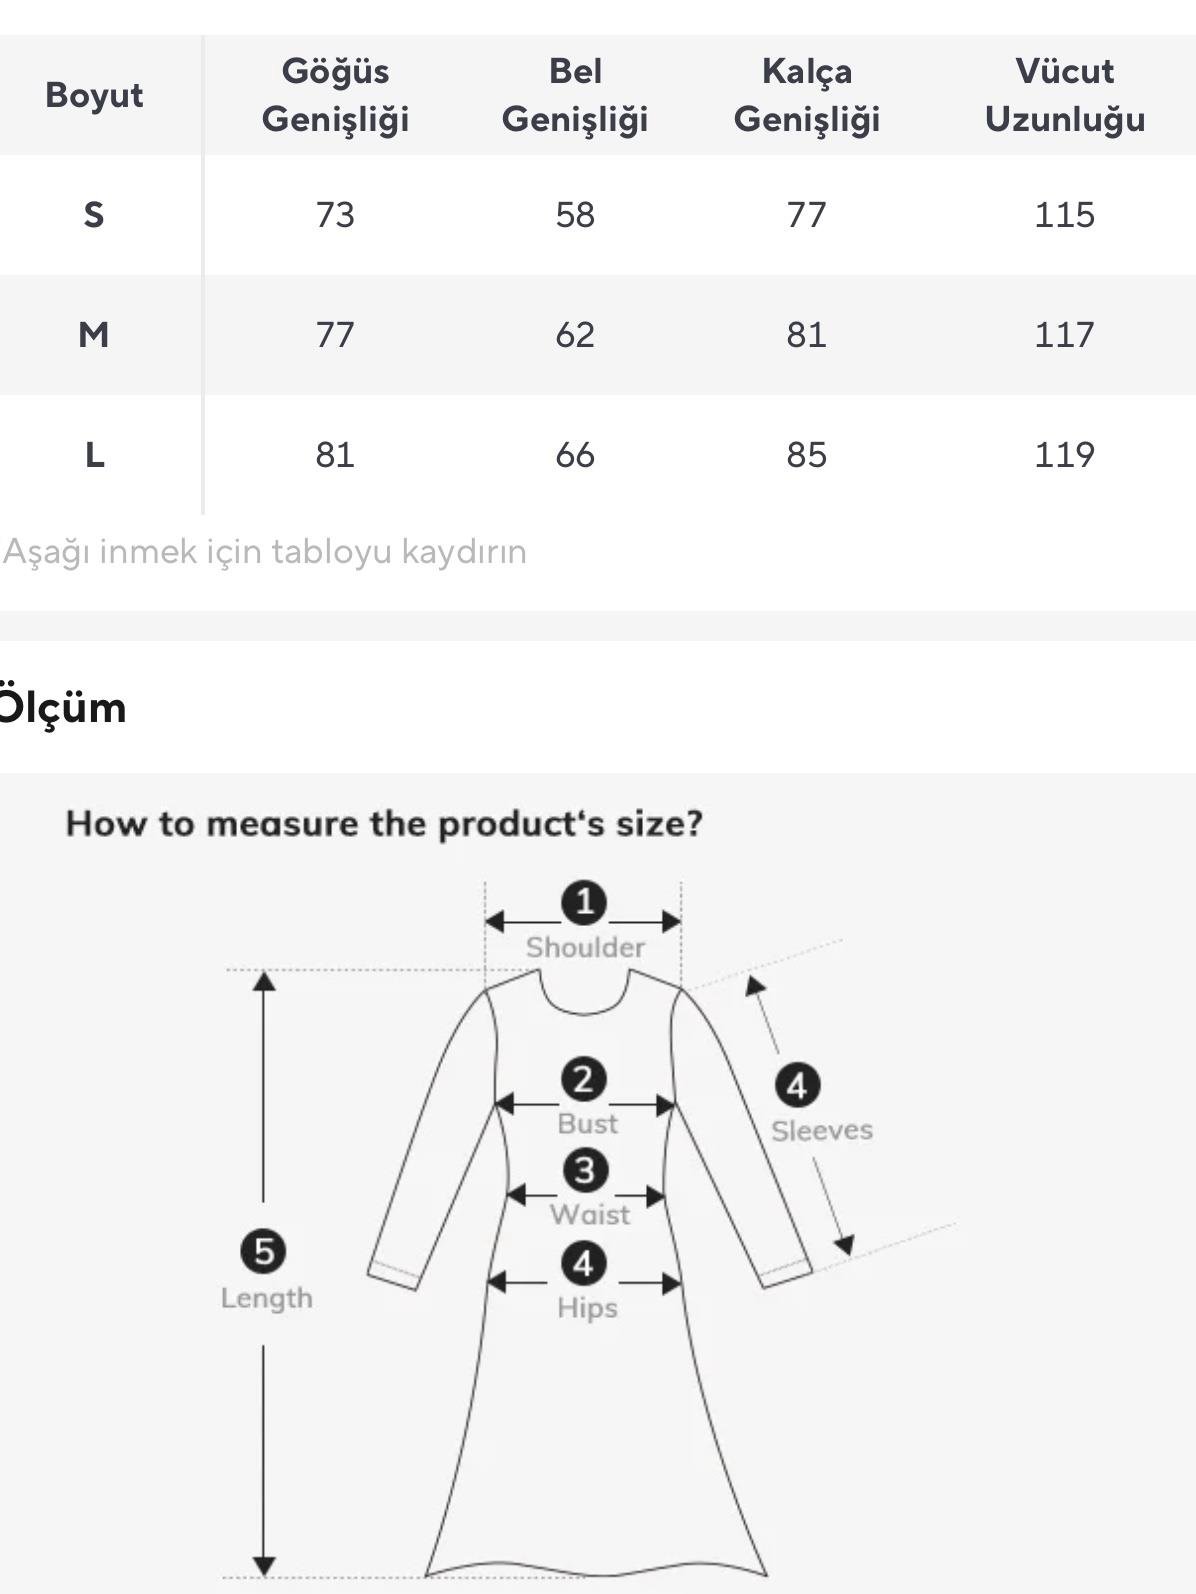Click the Göğüs Genişliği column header

pyautogui.click(x=335, y=95)
